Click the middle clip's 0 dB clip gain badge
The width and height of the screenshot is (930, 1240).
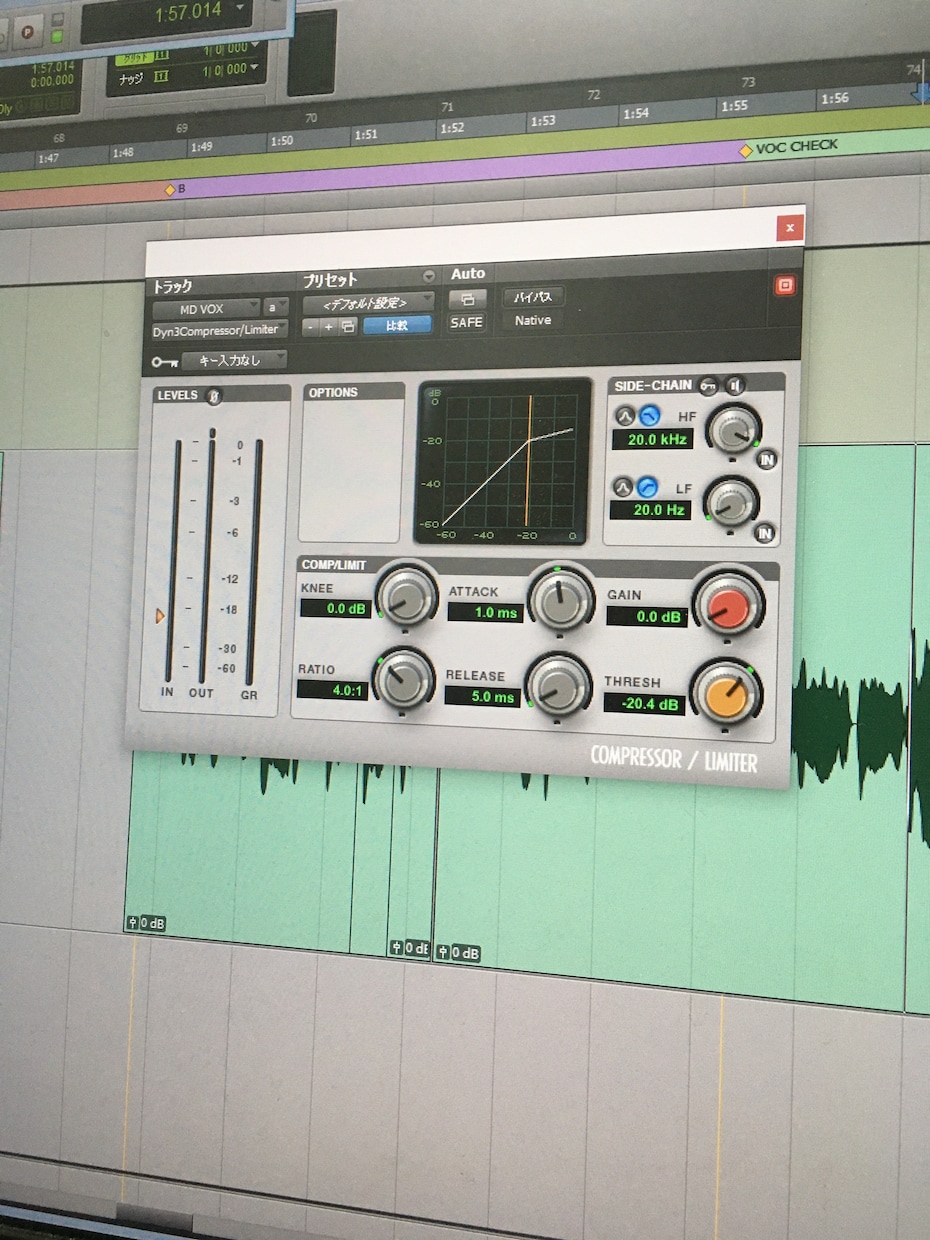(x=409, y=948)
